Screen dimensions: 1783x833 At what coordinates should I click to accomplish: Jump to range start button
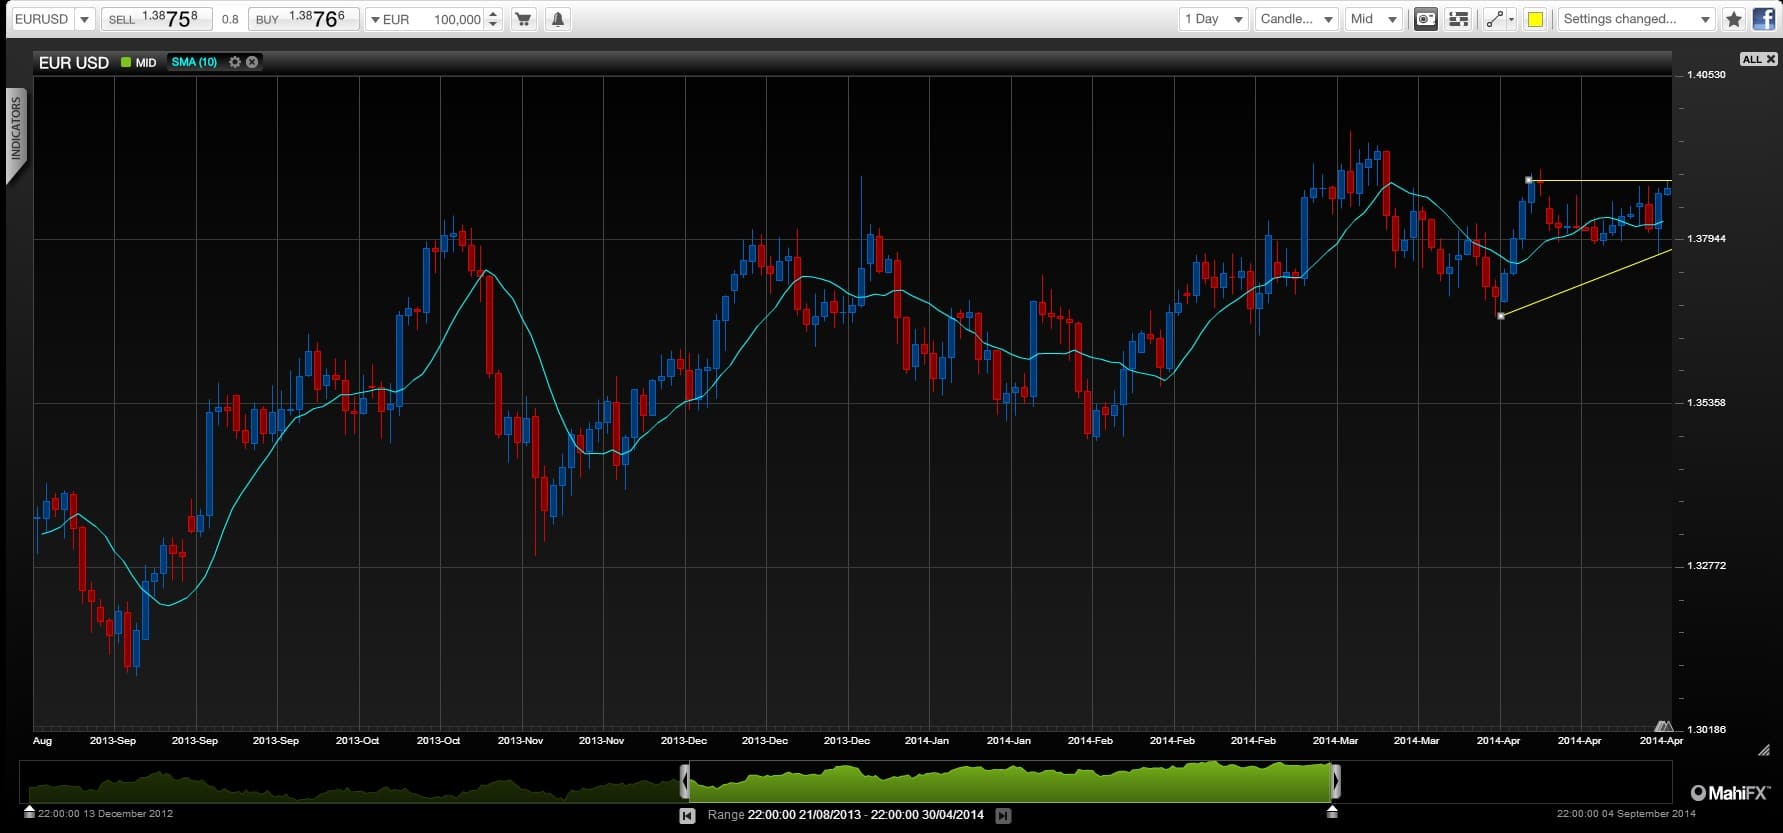687,816
